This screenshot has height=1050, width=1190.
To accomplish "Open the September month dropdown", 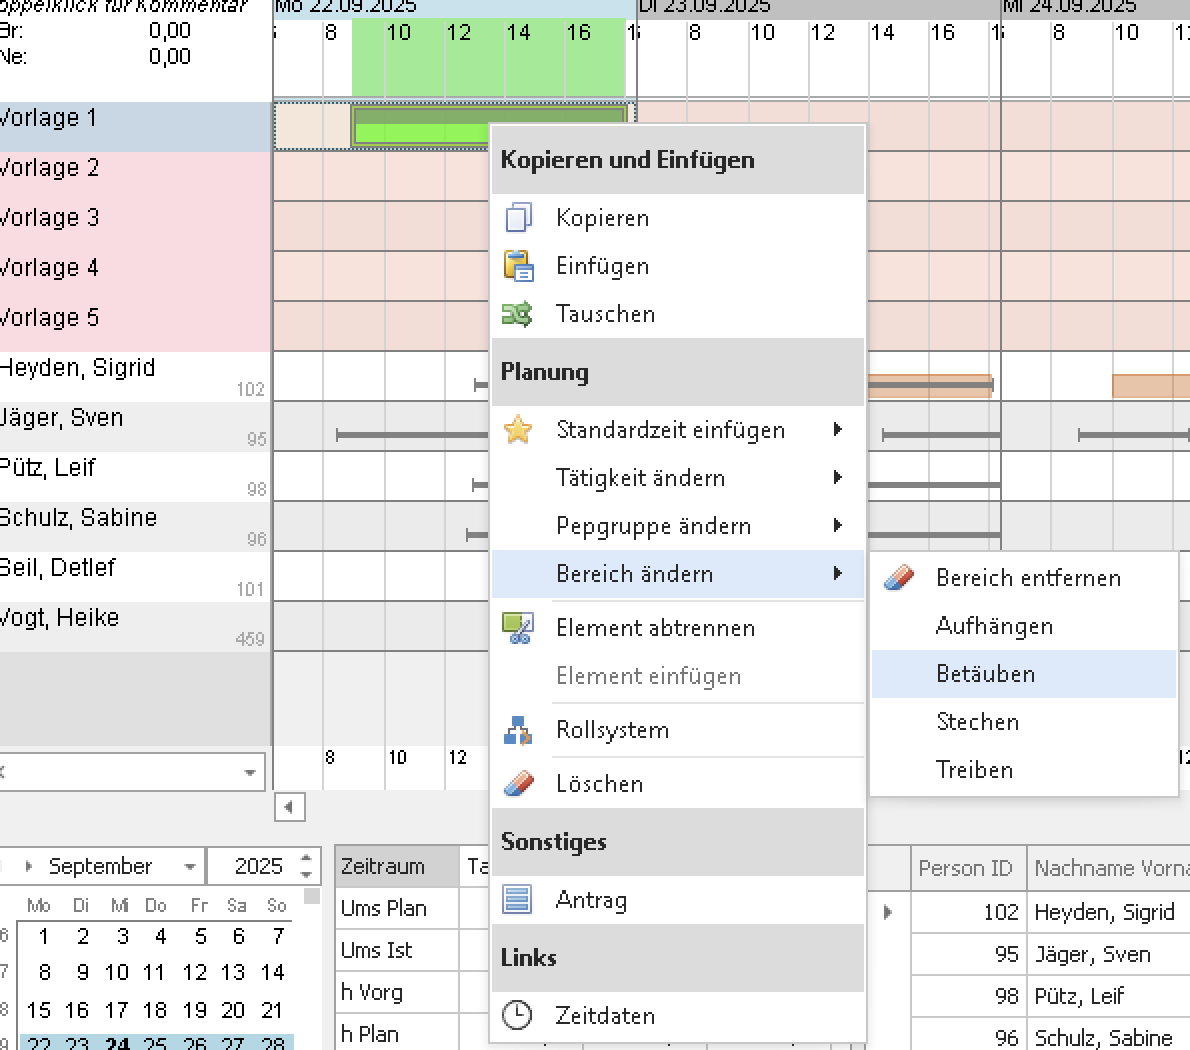I will point(189,866).
